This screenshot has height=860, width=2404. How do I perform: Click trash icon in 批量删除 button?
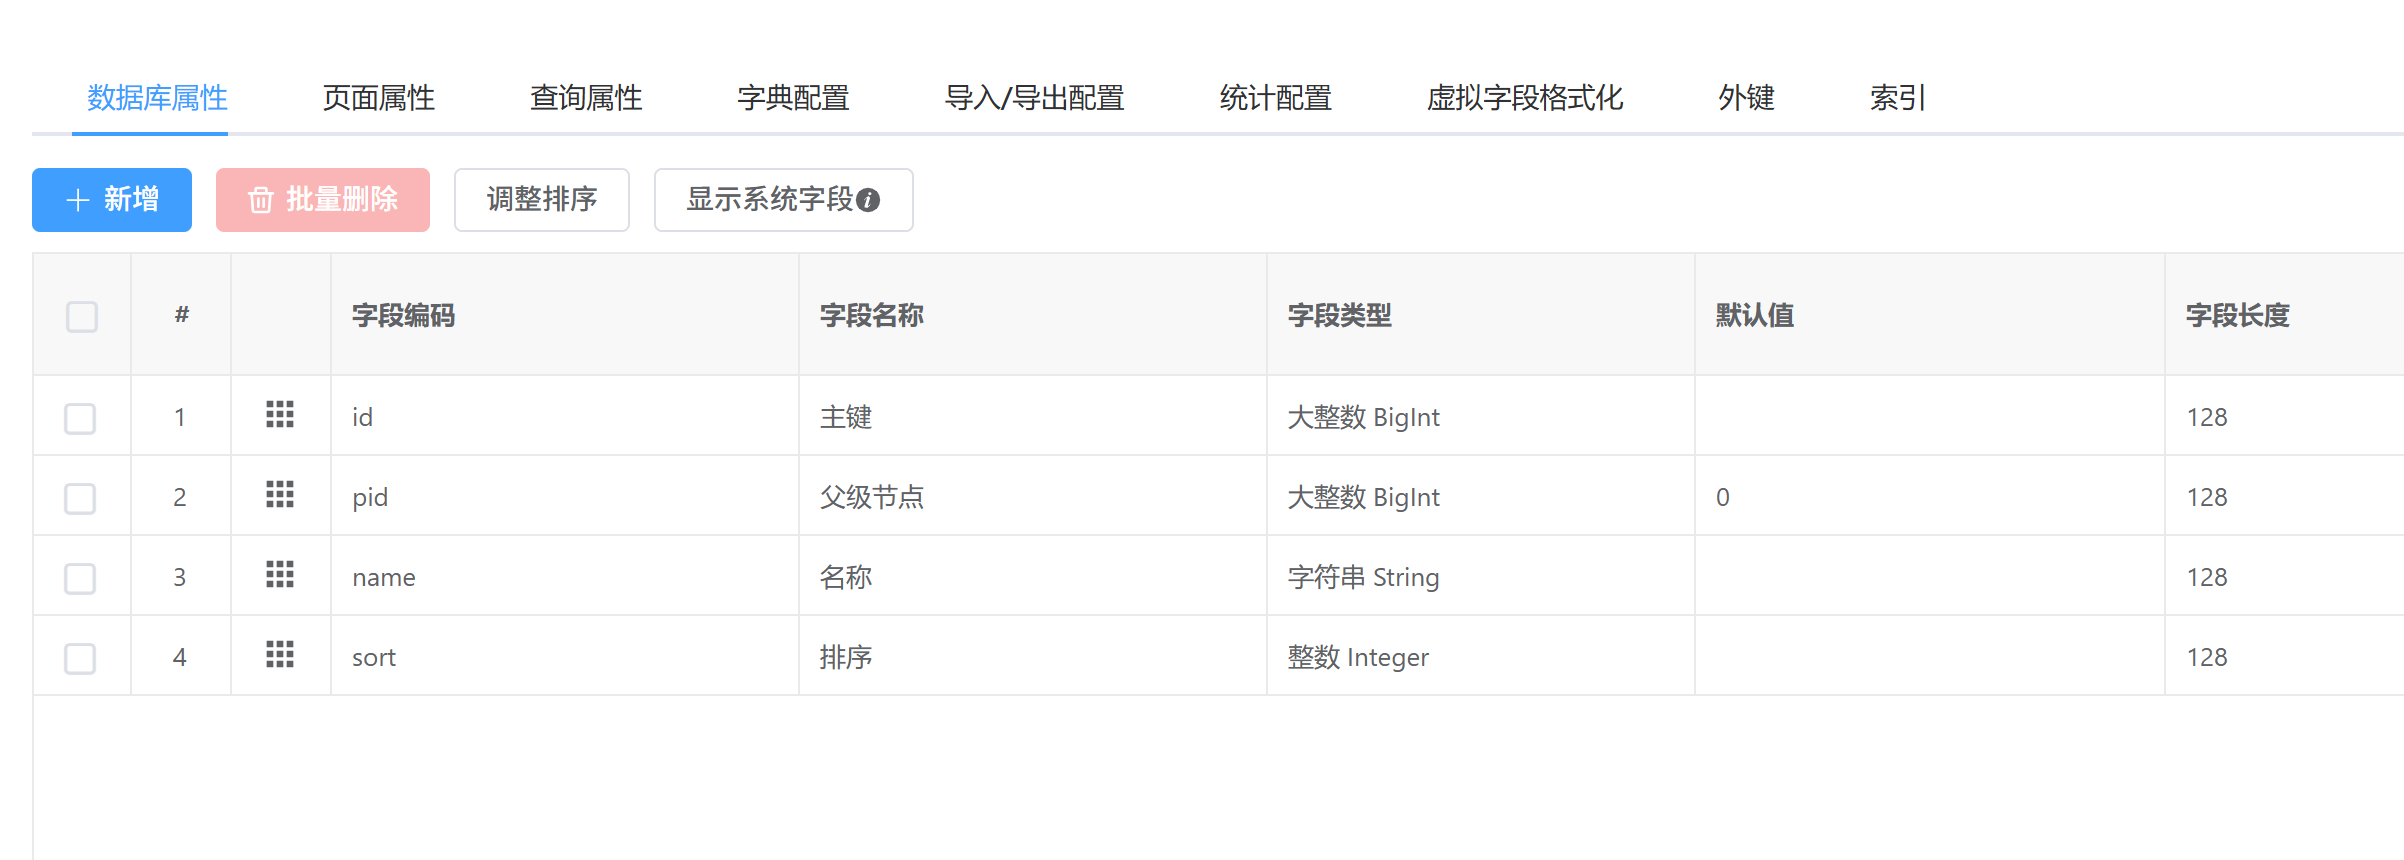[261, 201]
